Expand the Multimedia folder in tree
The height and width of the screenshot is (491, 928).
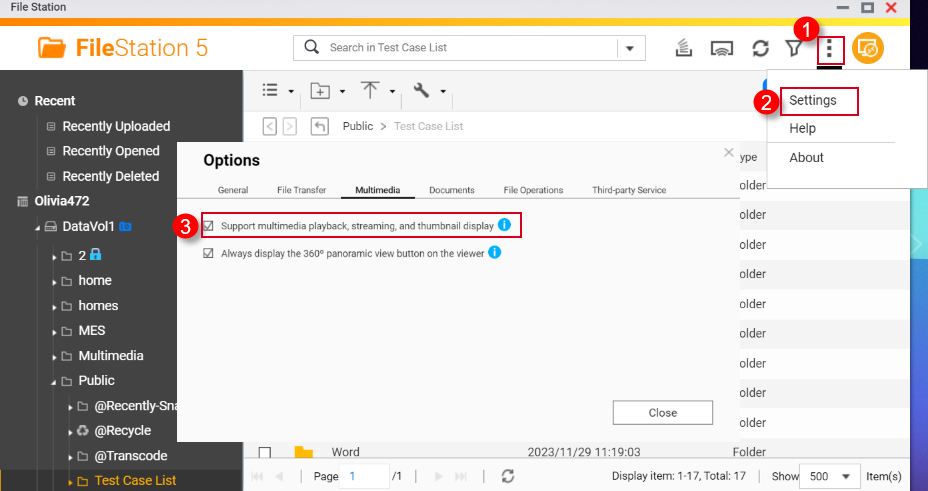[55, 356]
